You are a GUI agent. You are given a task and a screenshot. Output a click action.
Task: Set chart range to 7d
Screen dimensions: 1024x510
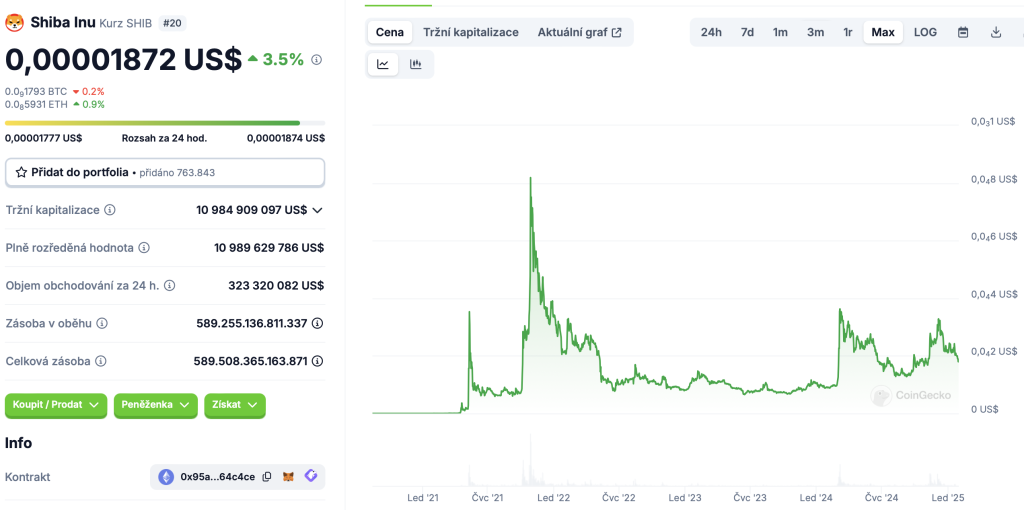point(747,32)
